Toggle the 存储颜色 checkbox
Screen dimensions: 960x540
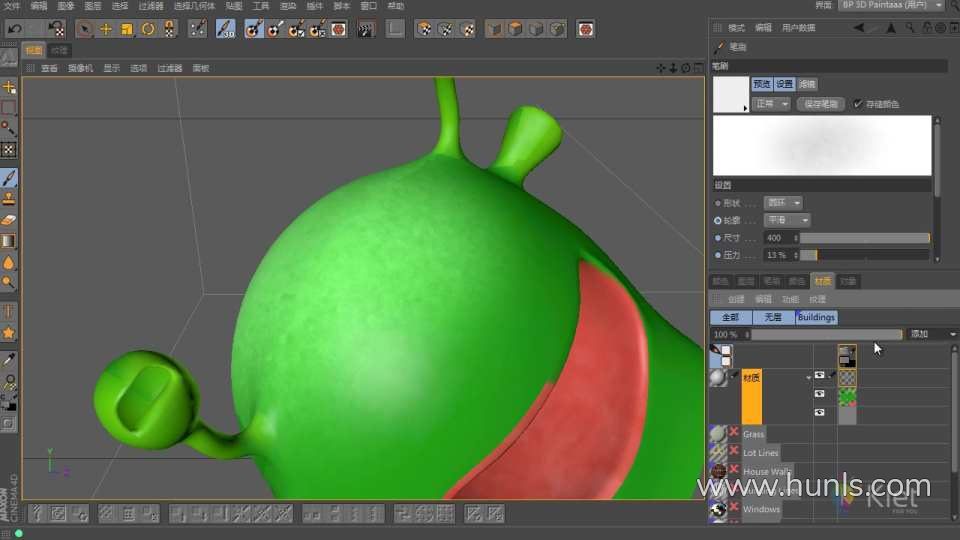click(x=858, y=103)
